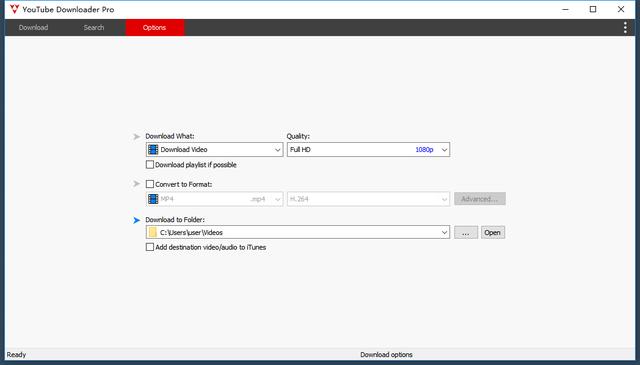Viewport: 640px width, 365px height.
Task: Click the Advanced... button
Action: tap(480, 199)
